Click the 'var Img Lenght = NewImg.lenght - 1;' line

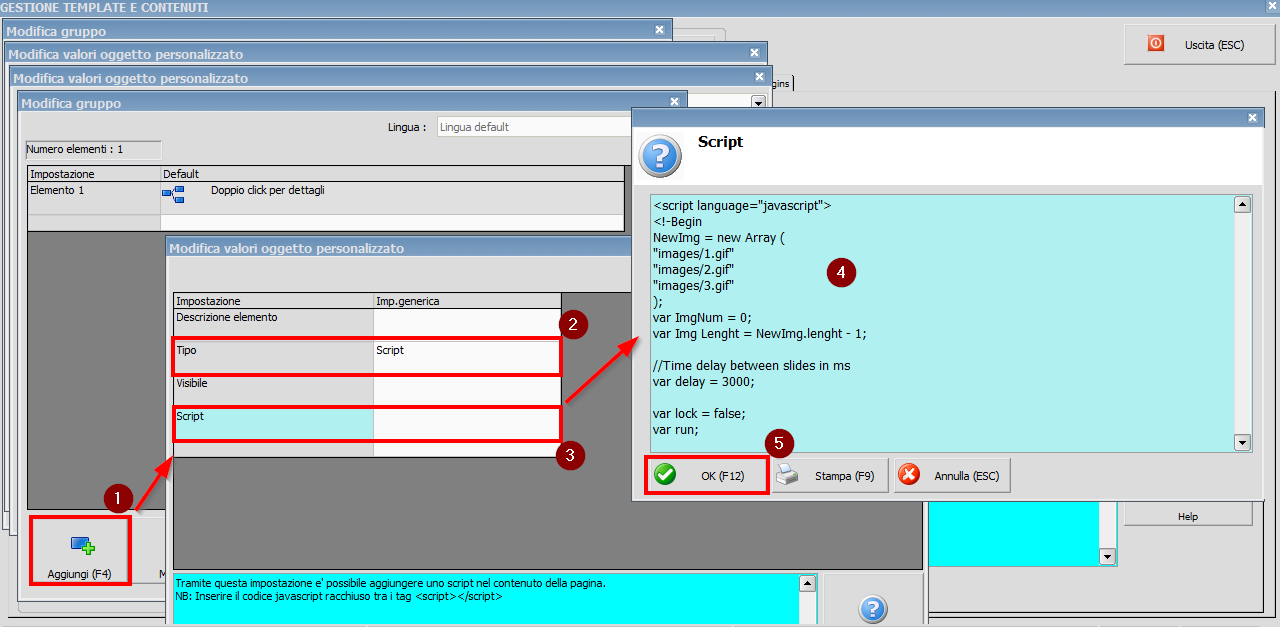(759, 334)
